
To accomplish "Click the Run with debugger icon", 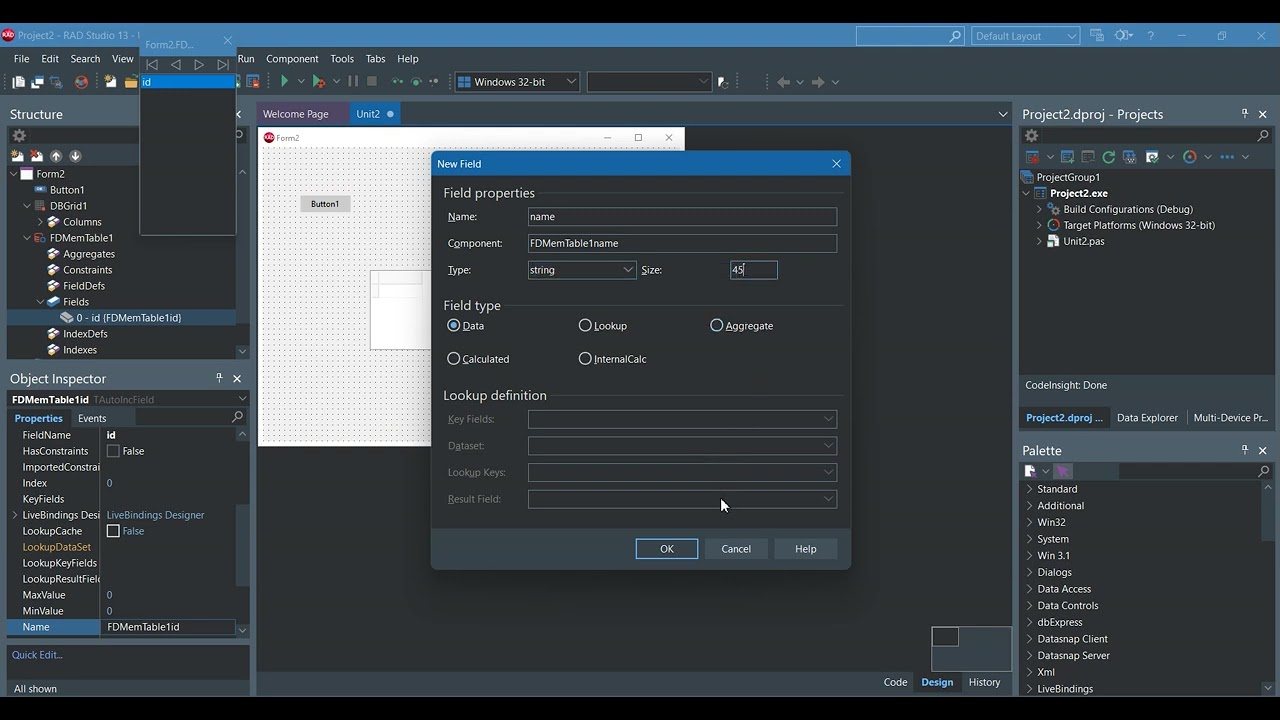I will pyautogui.click(x=318, y=82).
